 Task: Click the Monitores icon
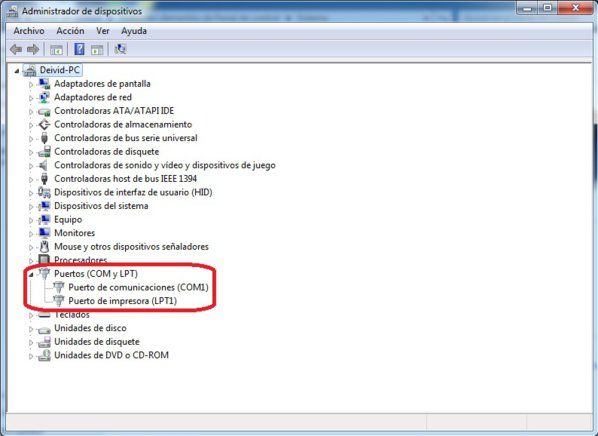44,233
